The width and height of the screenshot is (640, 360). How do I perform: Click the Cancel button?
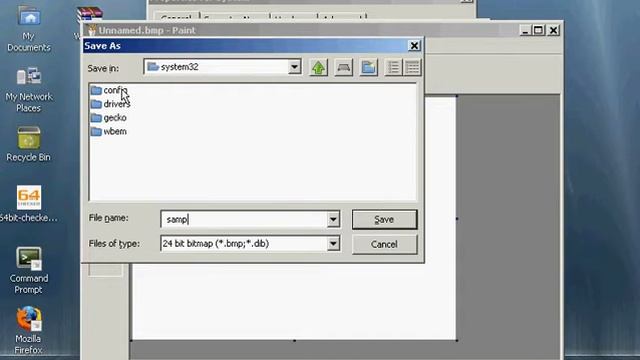384,244
